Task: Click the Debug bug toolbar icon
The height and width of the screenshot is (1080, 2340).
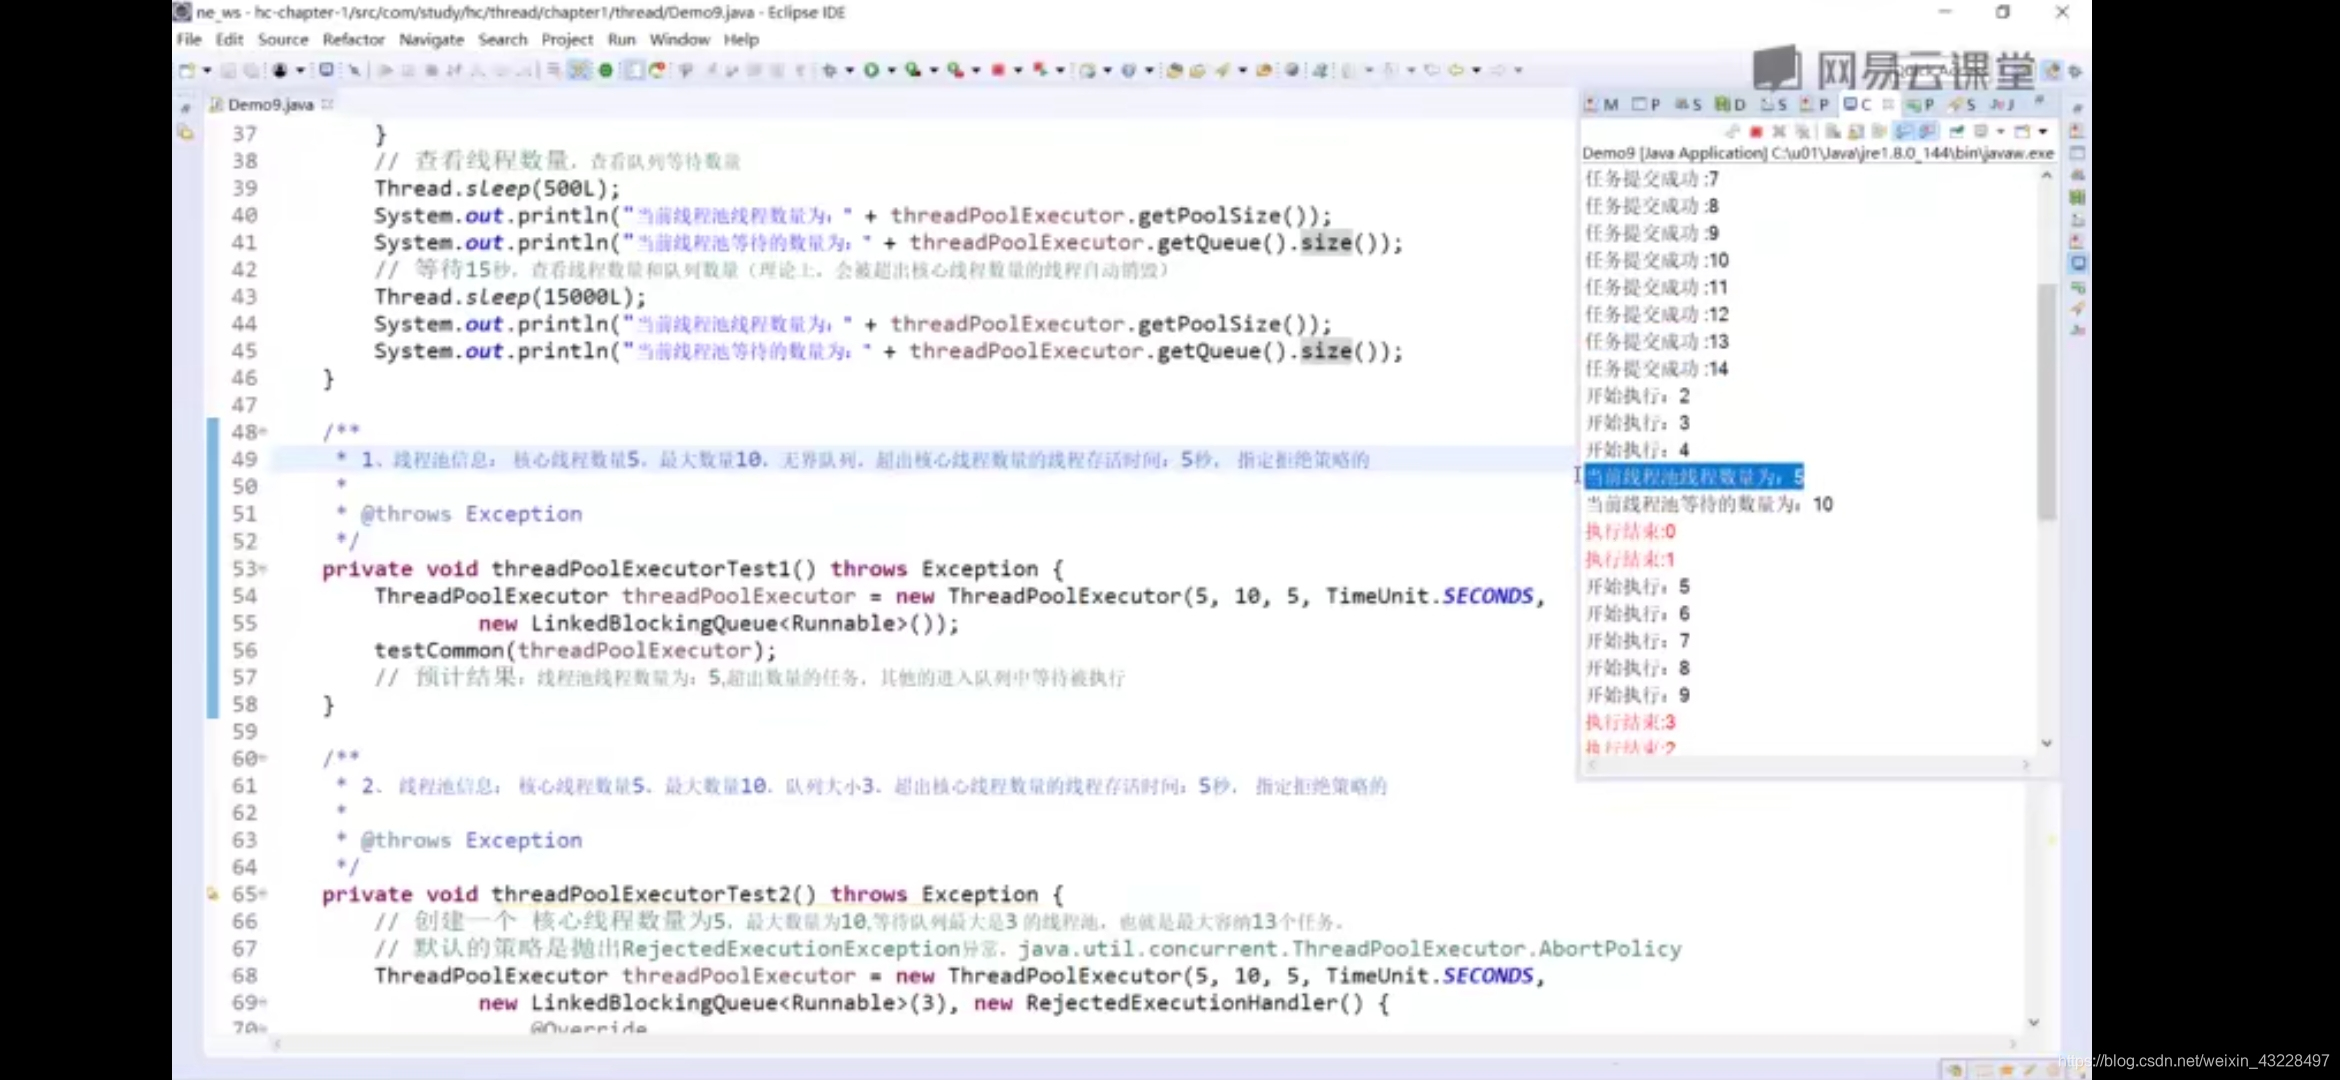Action: [829, 70]
